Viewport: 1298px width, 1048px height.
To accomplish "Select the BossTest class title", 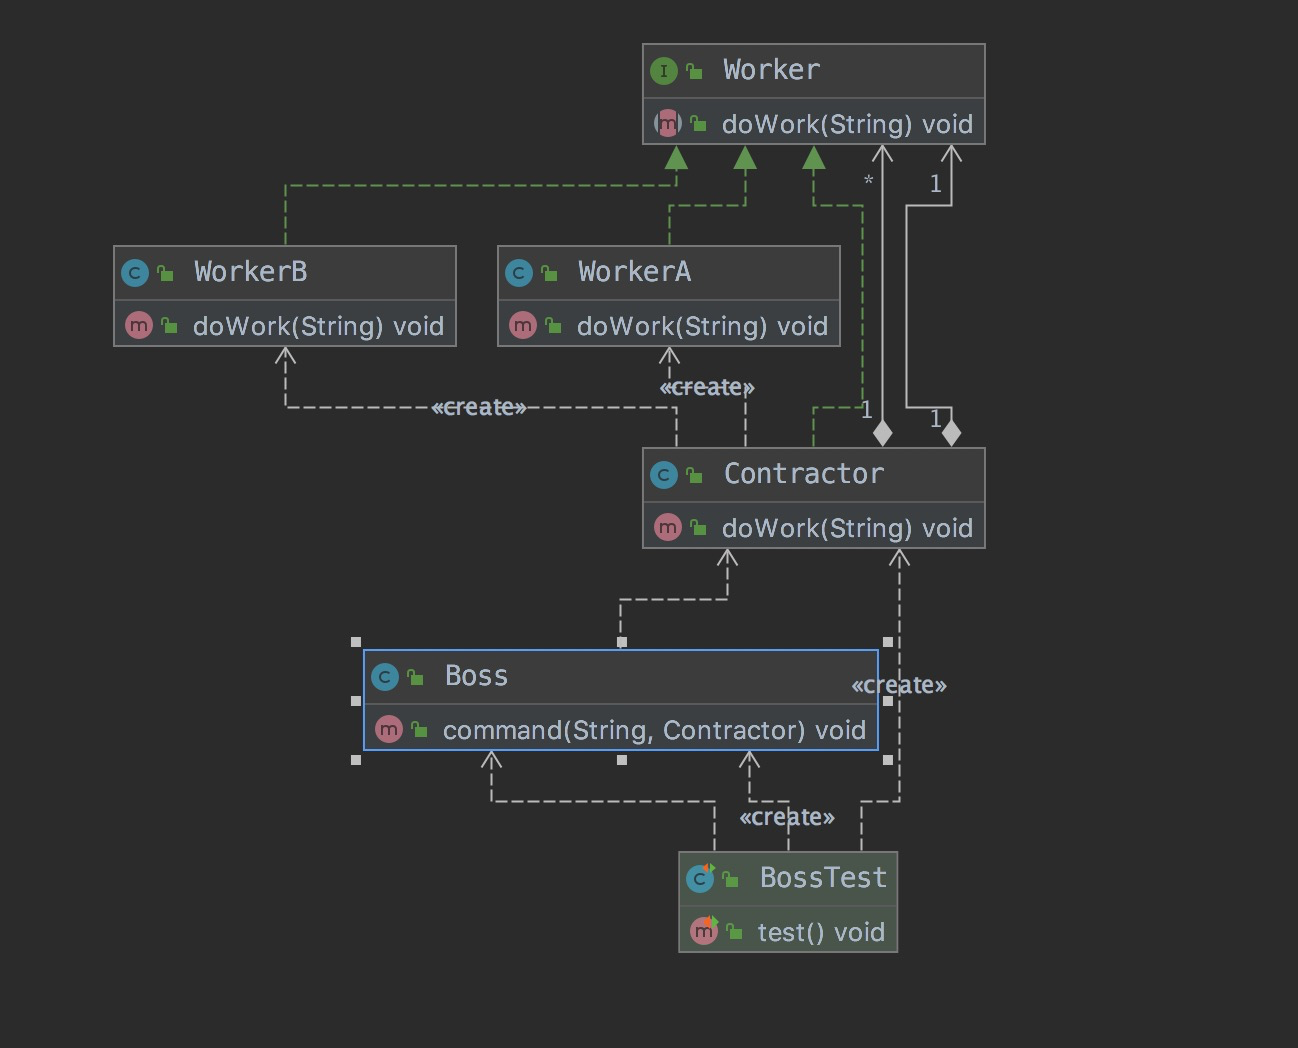I will [x=823, y=878].
